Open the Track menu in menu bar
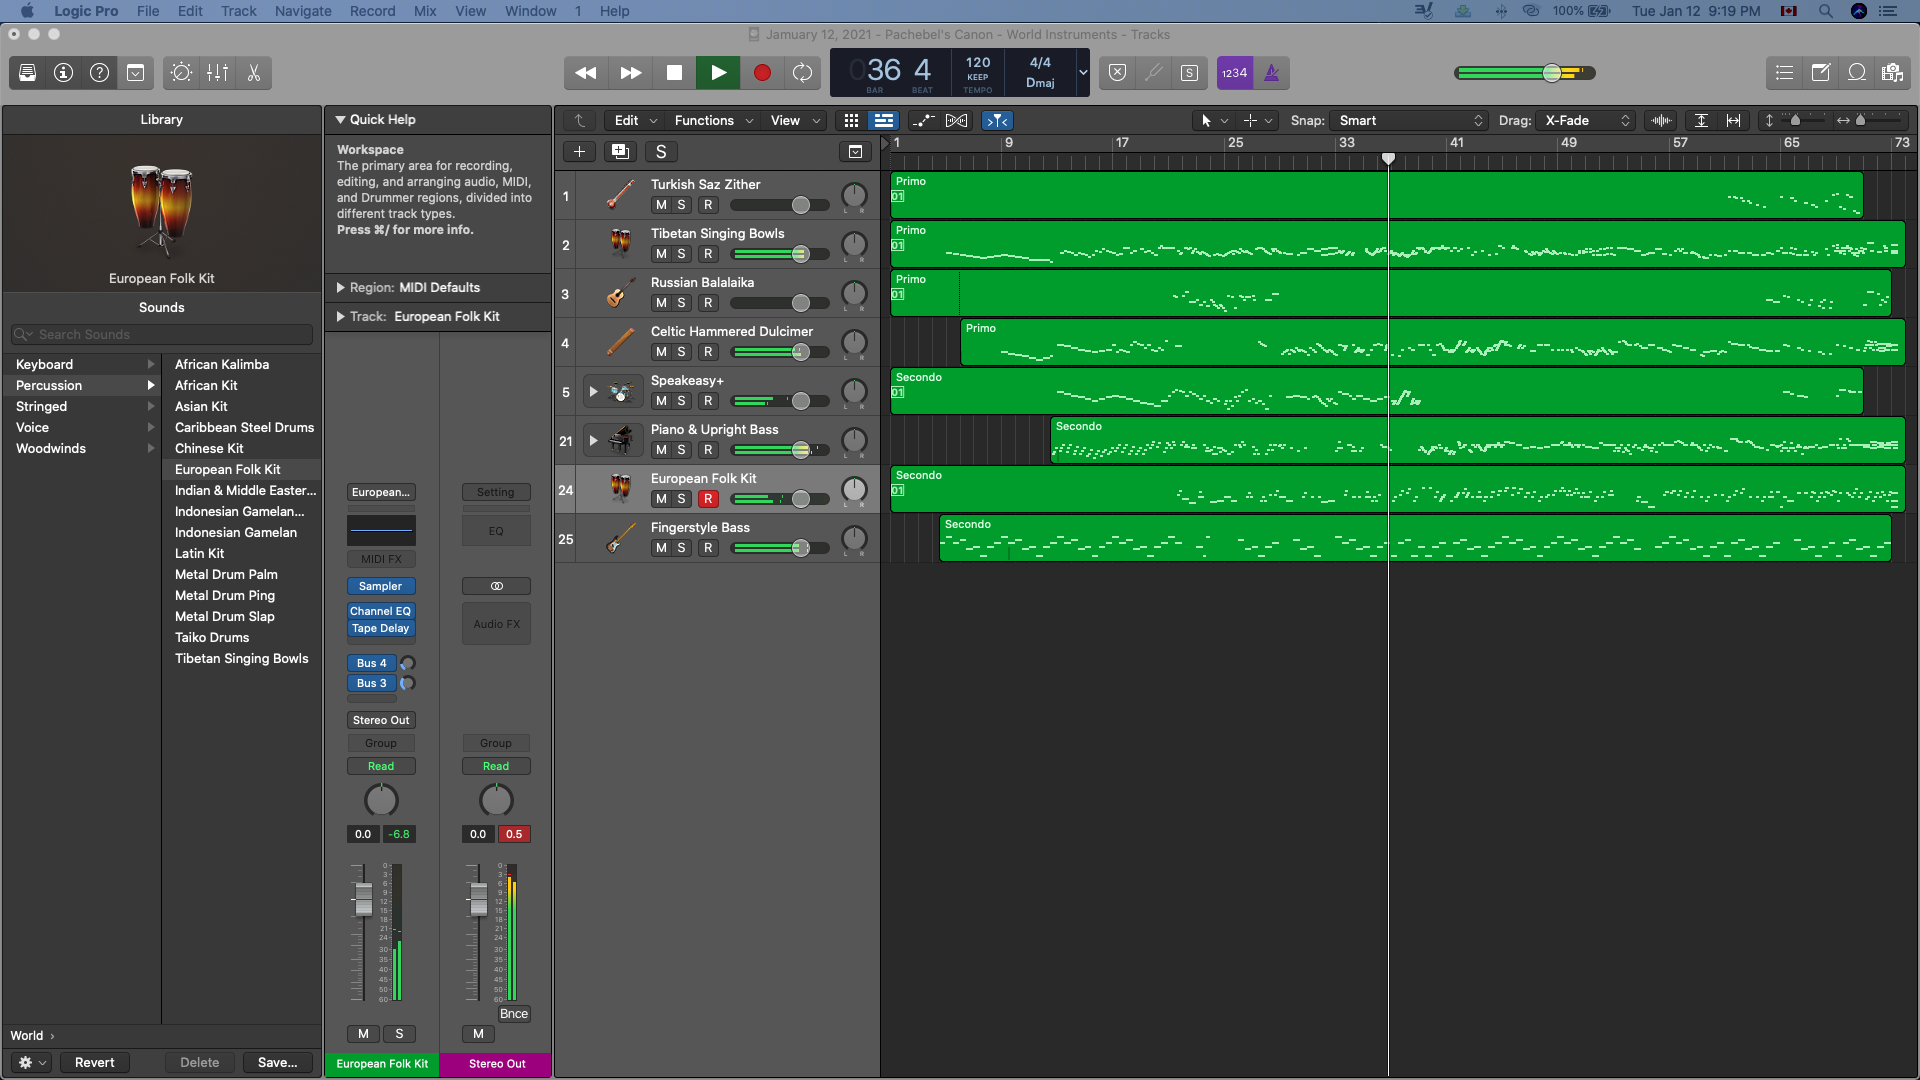This screenshot has width=1920, height=1080. pos(239,11)
